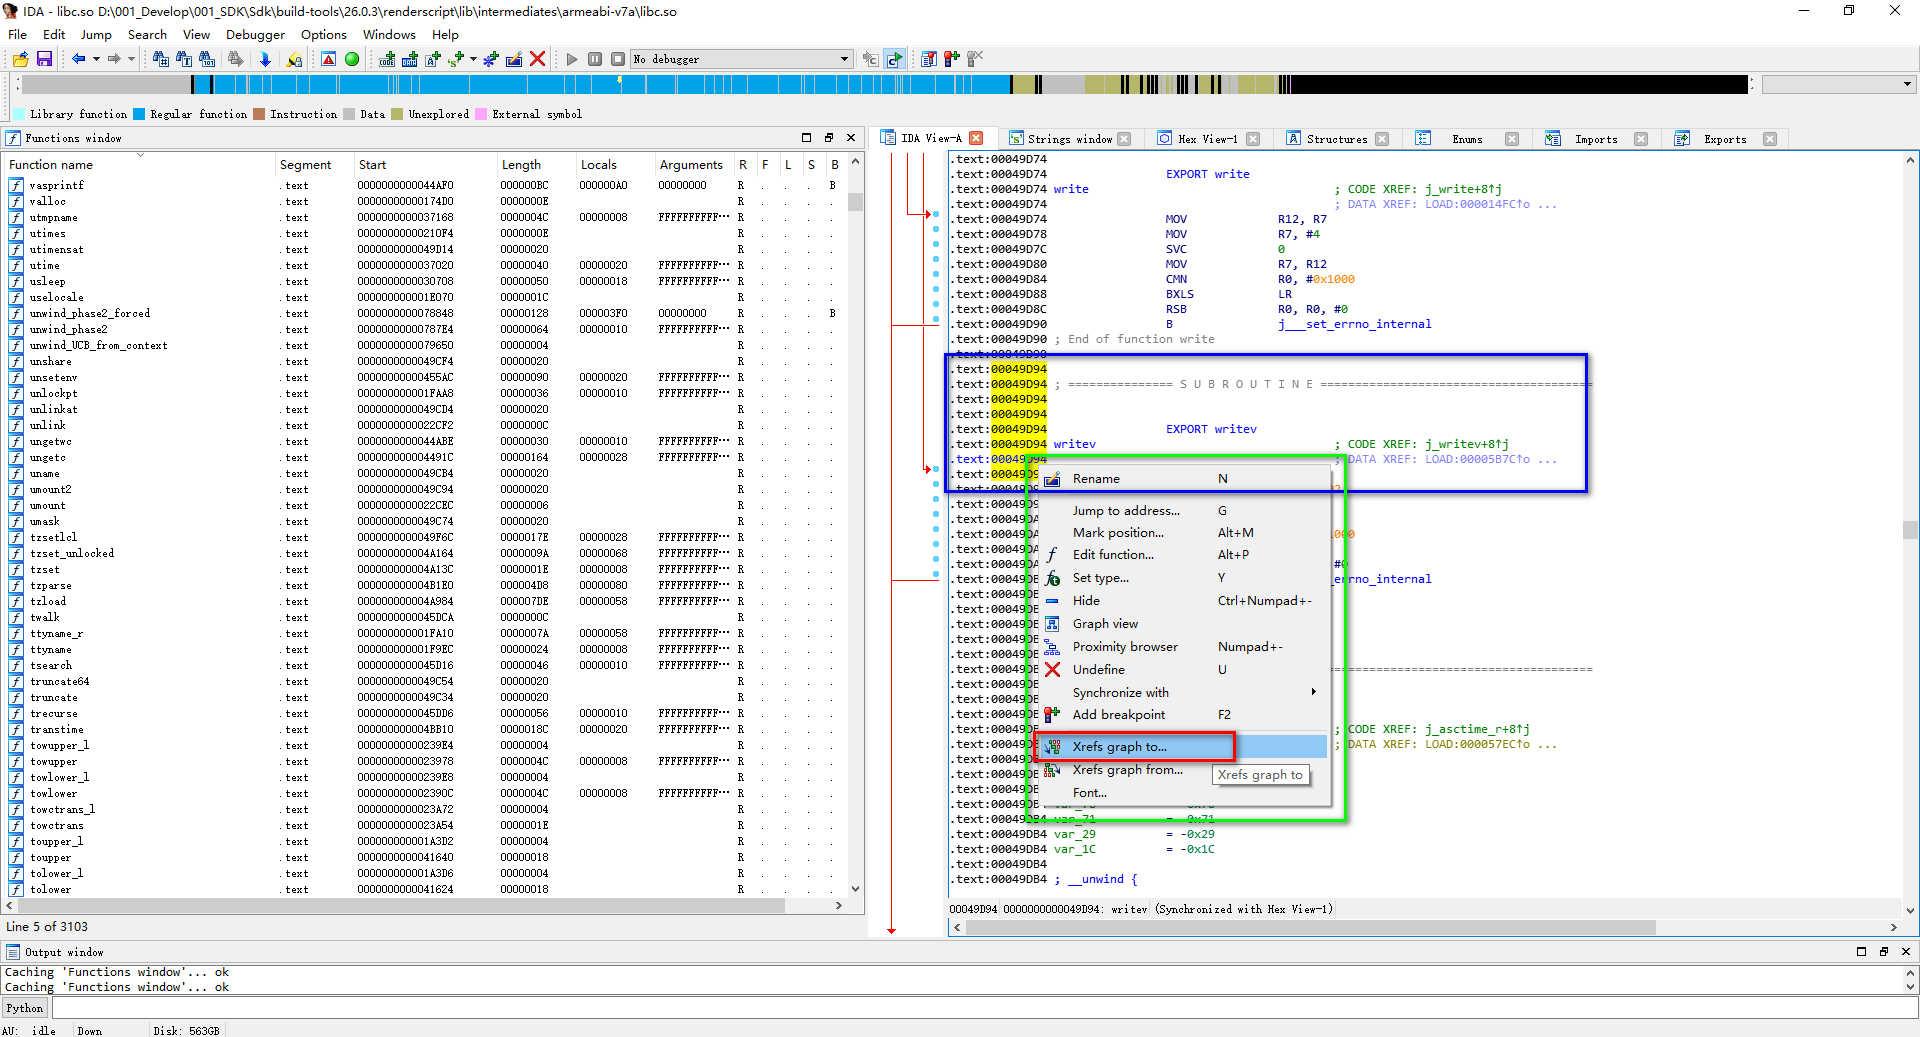This screenshot has width=1920, height=1037.
Task: Open the Debugger menu
Action: (x=255, y=34)
